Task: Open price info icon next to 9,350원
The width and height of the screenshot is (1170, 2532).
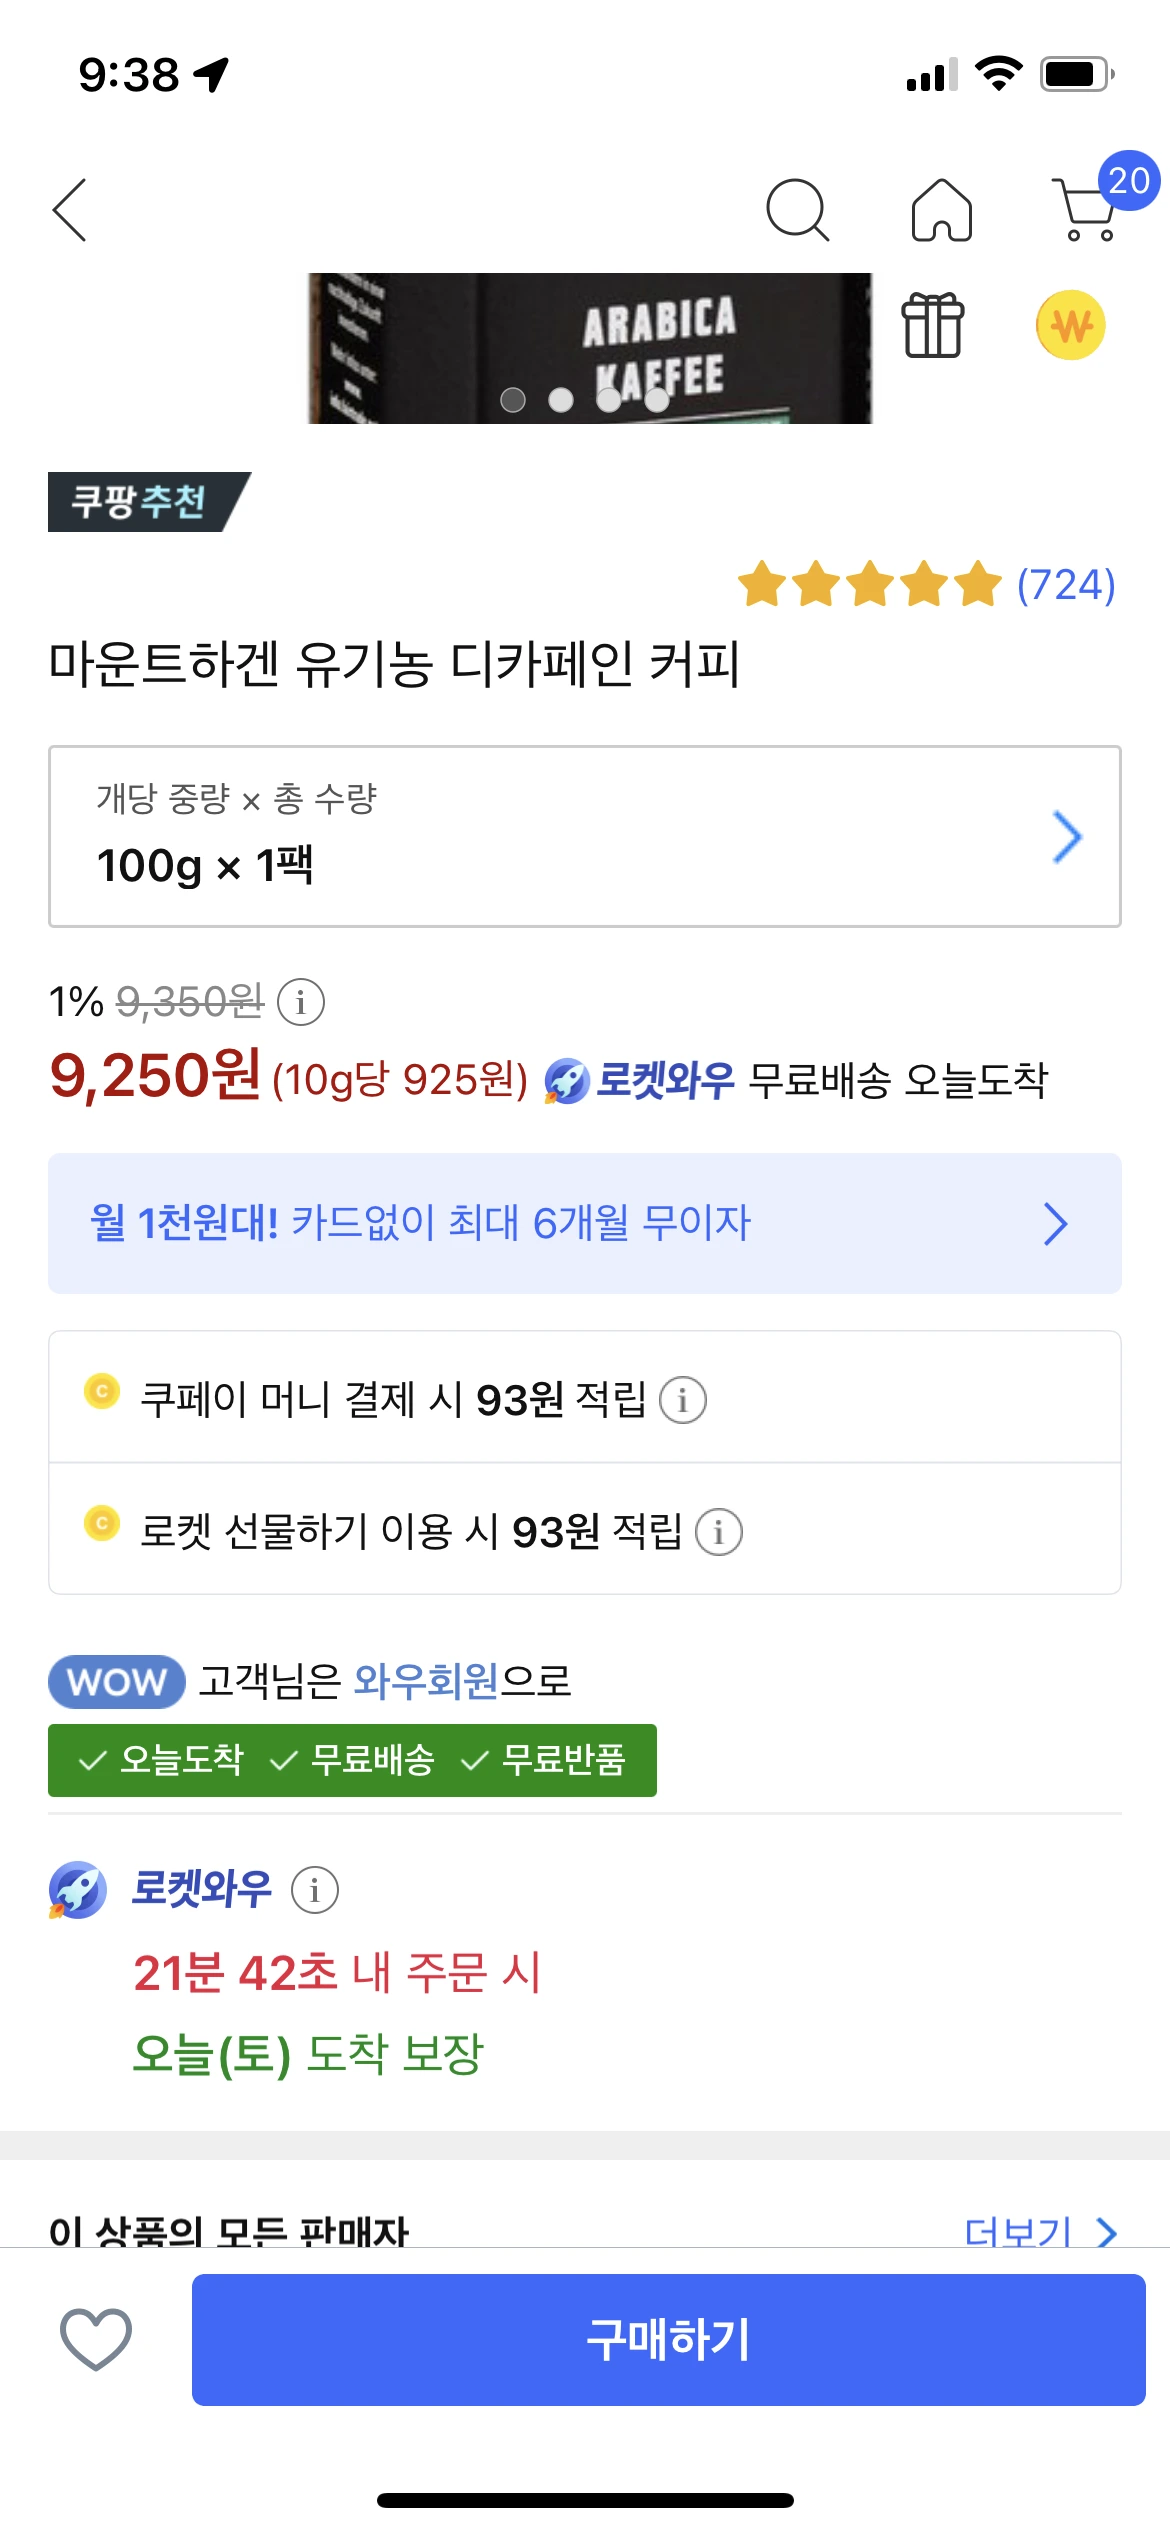Action: click(x=301, y=1001)
